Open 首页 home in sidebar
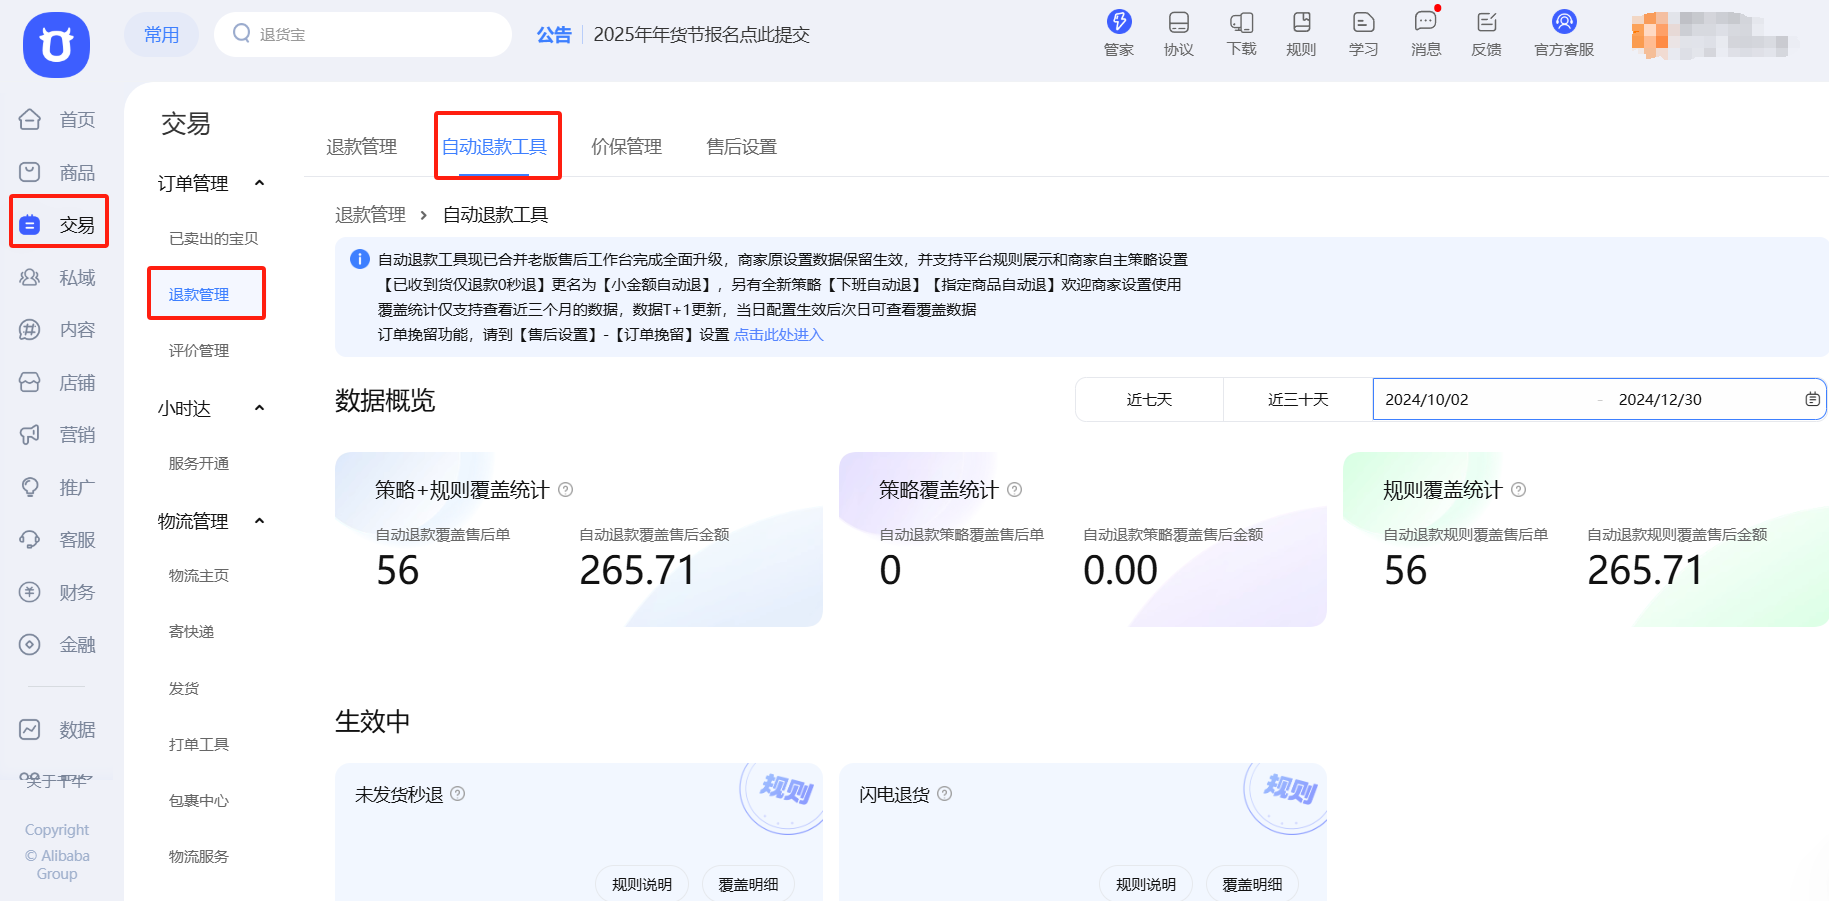1829x901 pixels. [58, 120]
